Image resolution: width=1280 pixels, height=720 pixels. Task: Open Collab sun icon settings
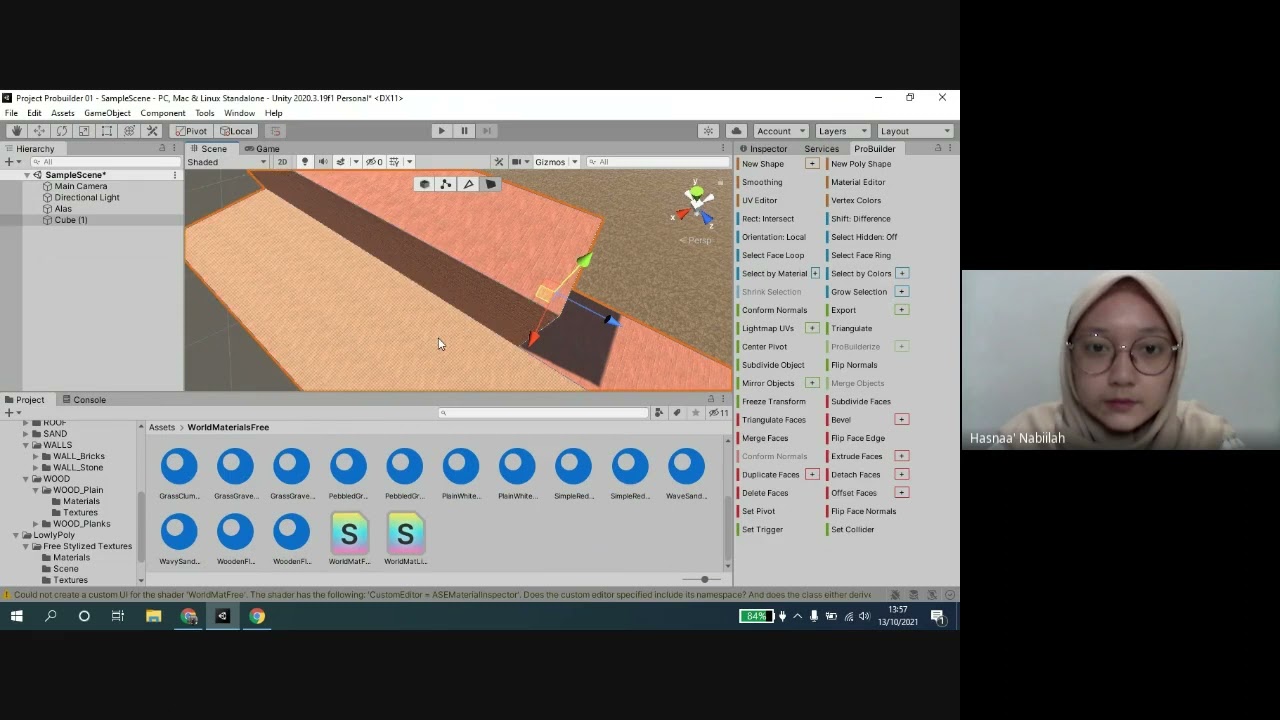point(708,131)
